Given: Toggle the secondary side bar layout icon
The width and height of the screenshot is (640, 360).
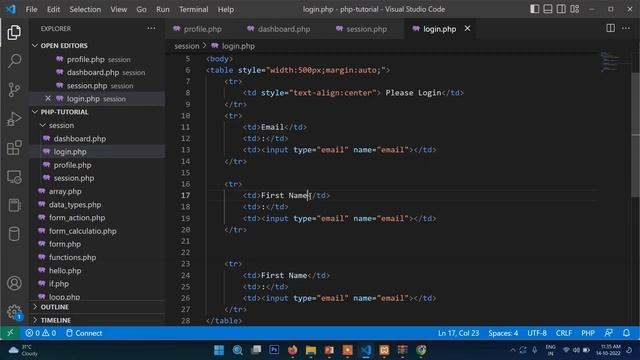Looking at the screenshot, I should pos(561,9).
